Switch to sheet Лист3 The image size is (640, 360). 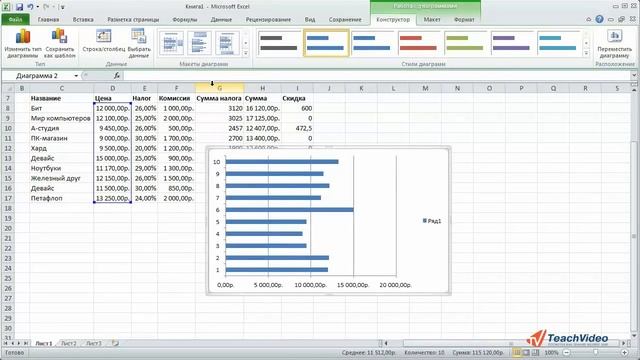93,343
